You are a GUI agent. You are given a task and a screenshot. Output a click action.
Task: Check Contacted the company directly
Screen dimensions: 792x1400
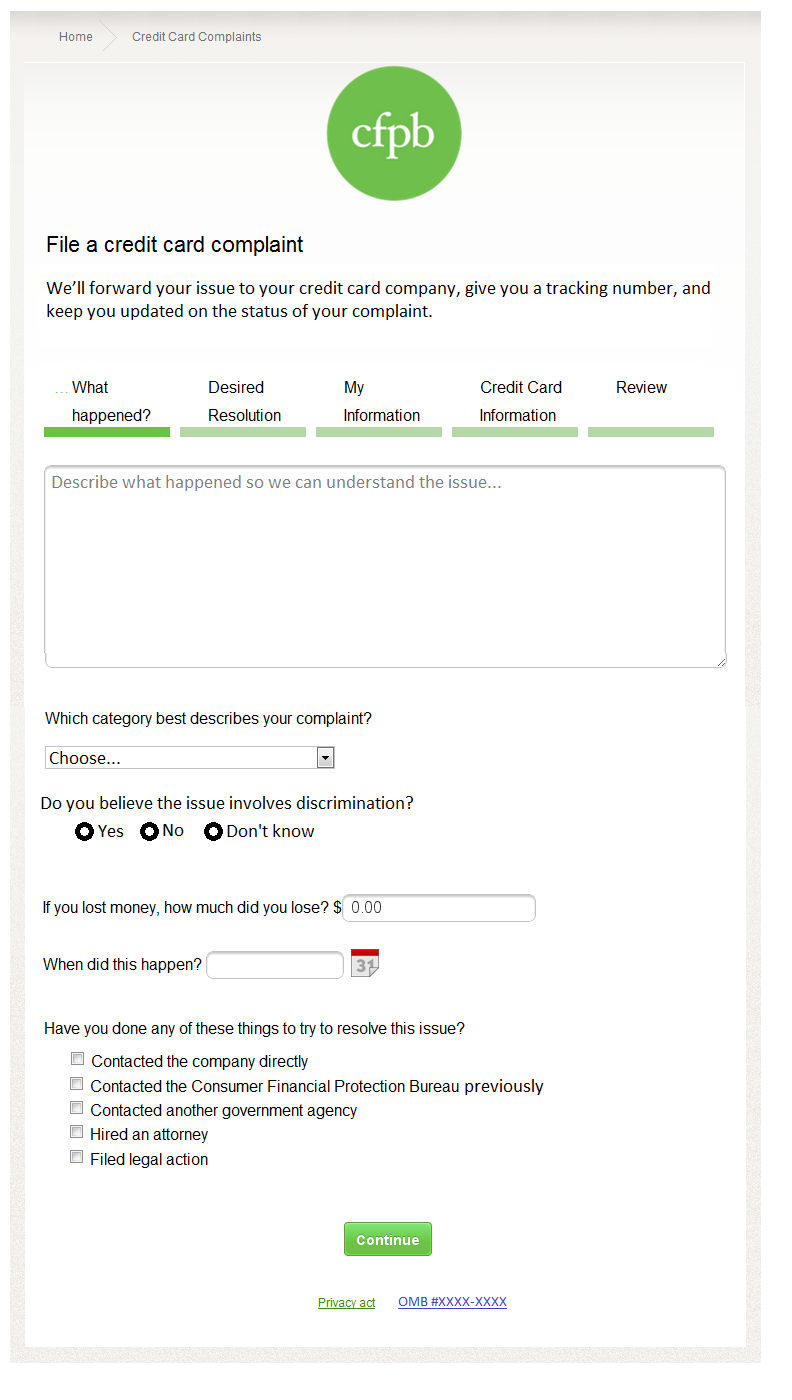pyautogui.click(x=77, y=1059)
